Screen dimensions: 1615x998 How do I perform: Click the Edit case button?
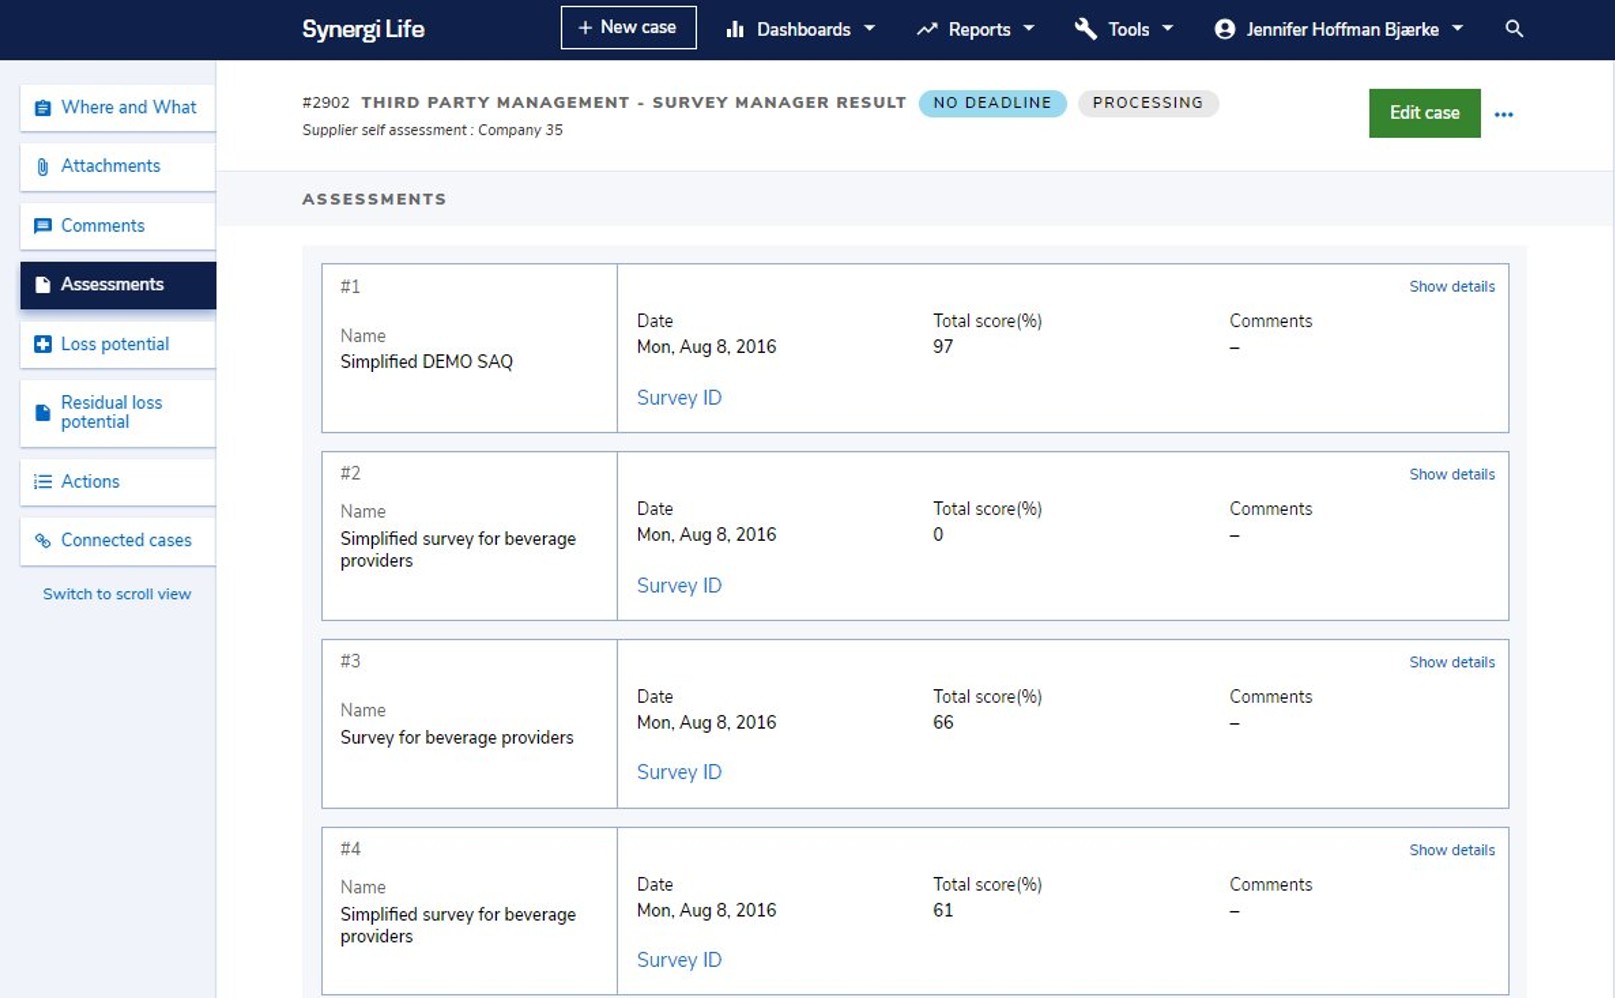pyautogui.click(x=1423, y=113)
